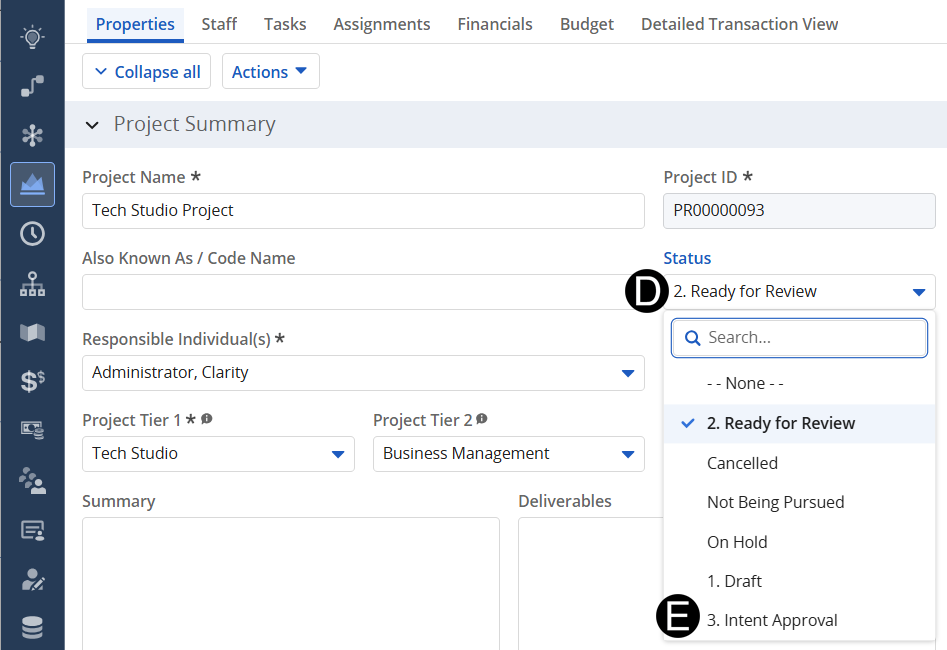Click the snowflake-shaped hub icon in sidebar
The image size is (947, 650).
coord(32,136)
